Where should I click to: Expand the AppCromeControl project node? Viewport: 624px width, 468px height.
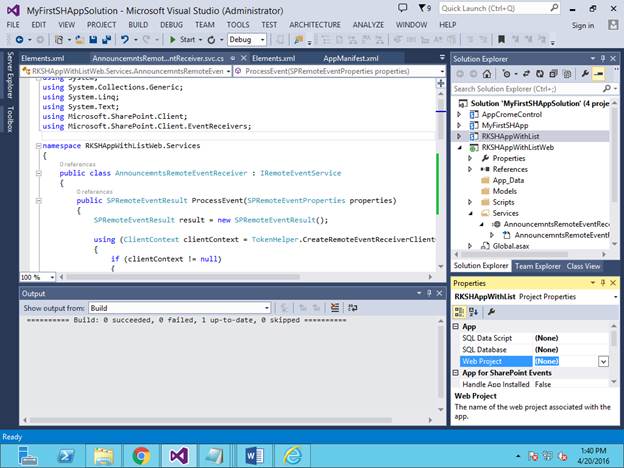click(x=459, y=114)
